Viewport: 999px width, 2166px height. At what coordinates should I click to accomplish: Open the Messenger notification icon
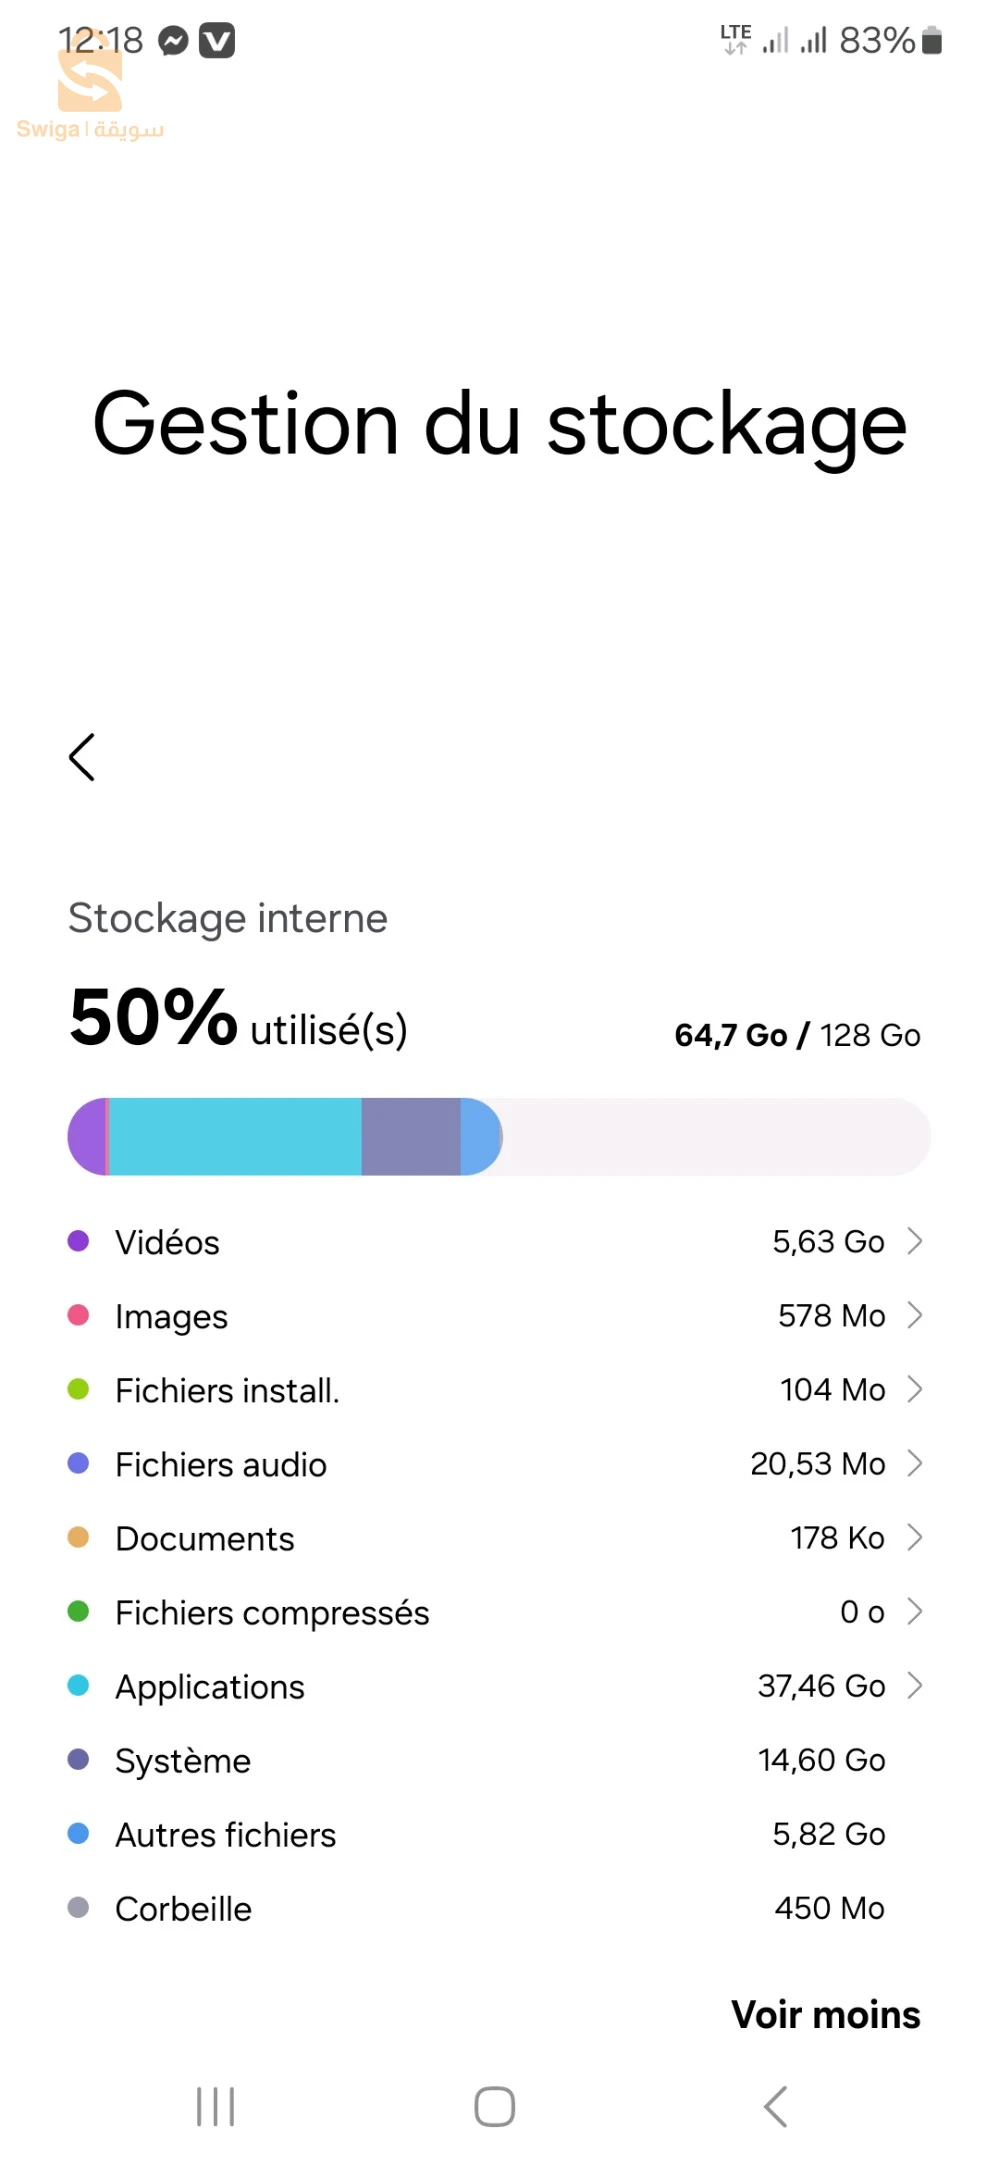pos(173,41)
